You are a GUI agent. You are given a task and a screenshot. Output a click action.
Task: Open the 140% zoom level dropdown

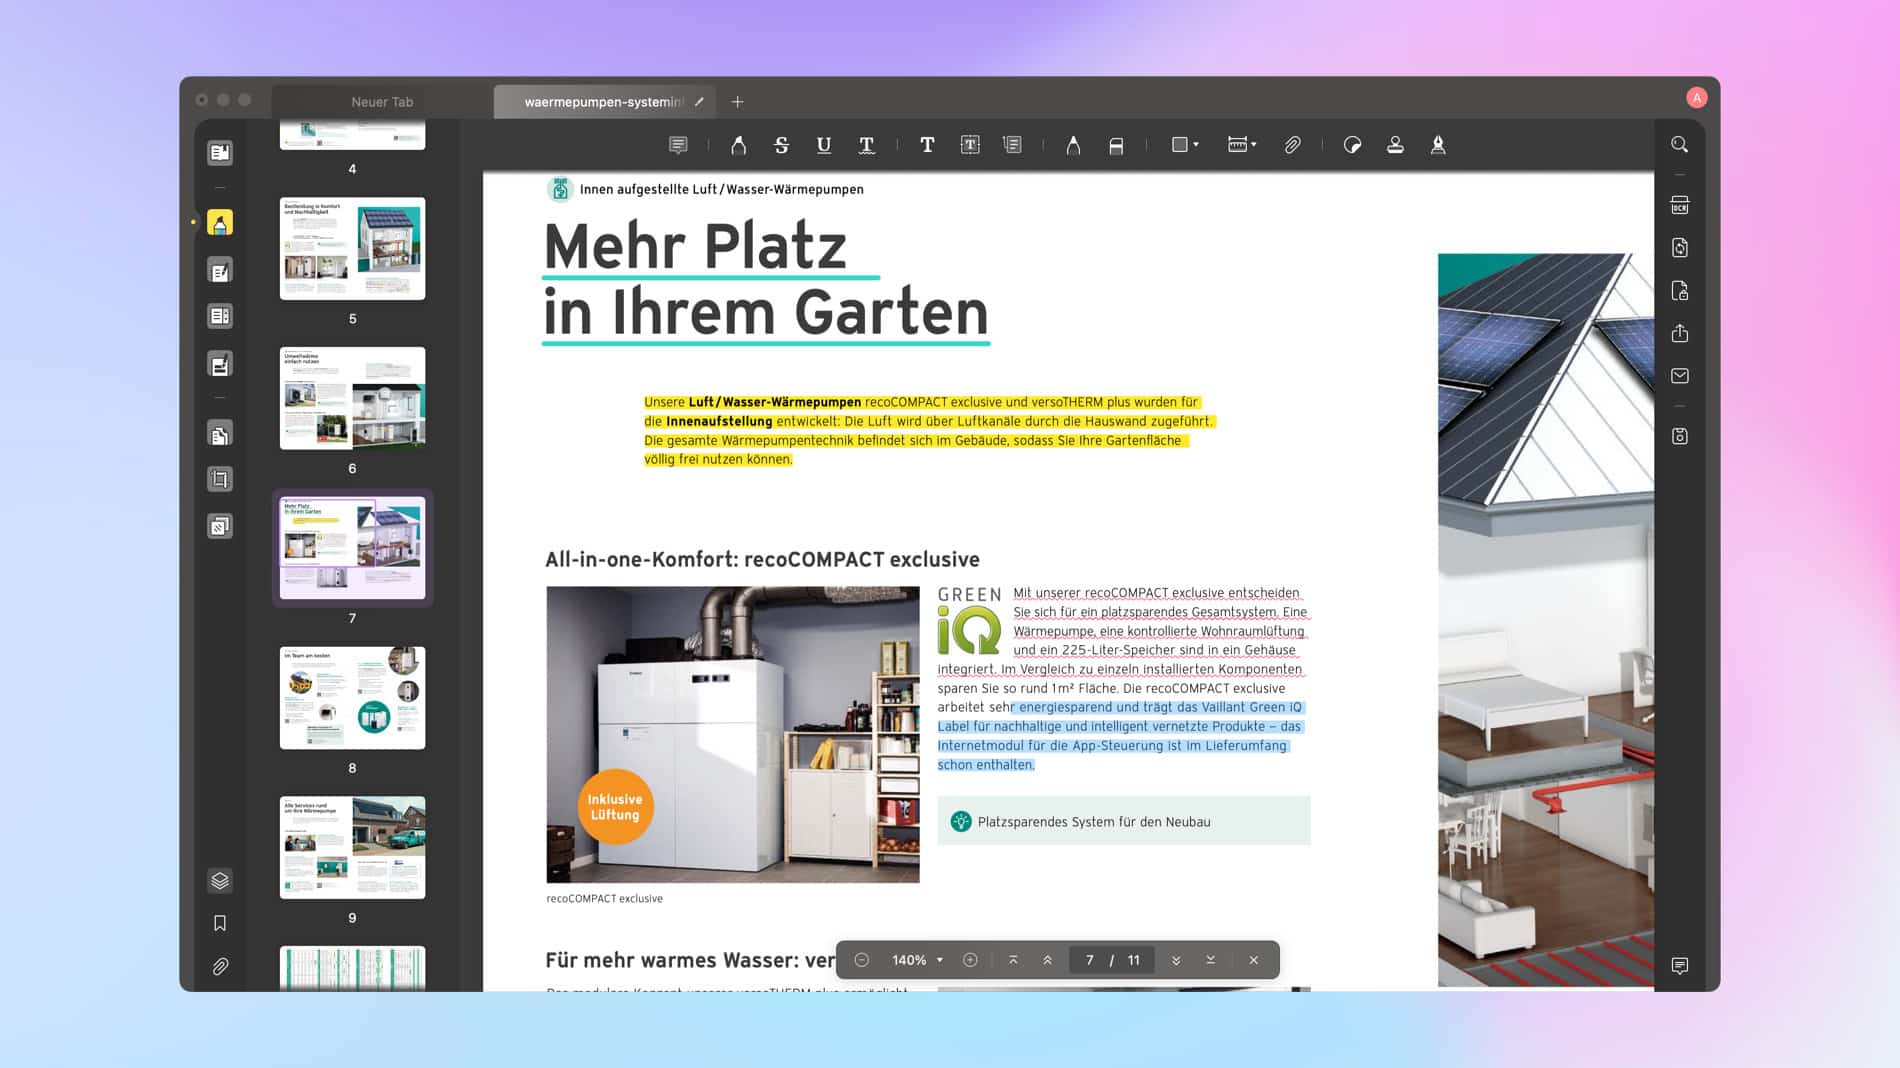pyautogui.click(x=917, y=960)
